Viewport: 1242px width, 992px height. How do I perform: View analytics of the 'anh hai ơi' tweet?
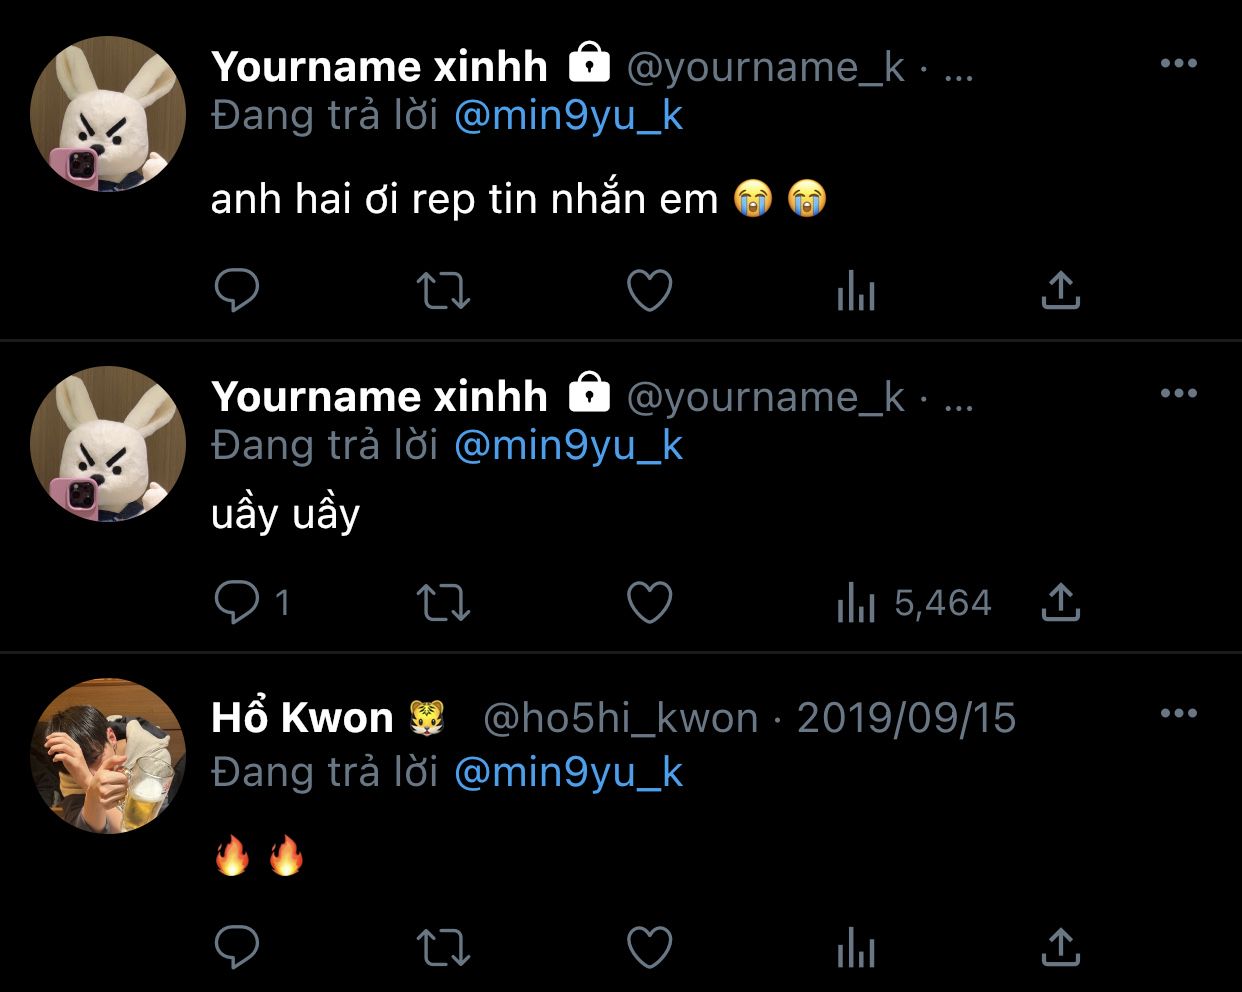(856, 293)
